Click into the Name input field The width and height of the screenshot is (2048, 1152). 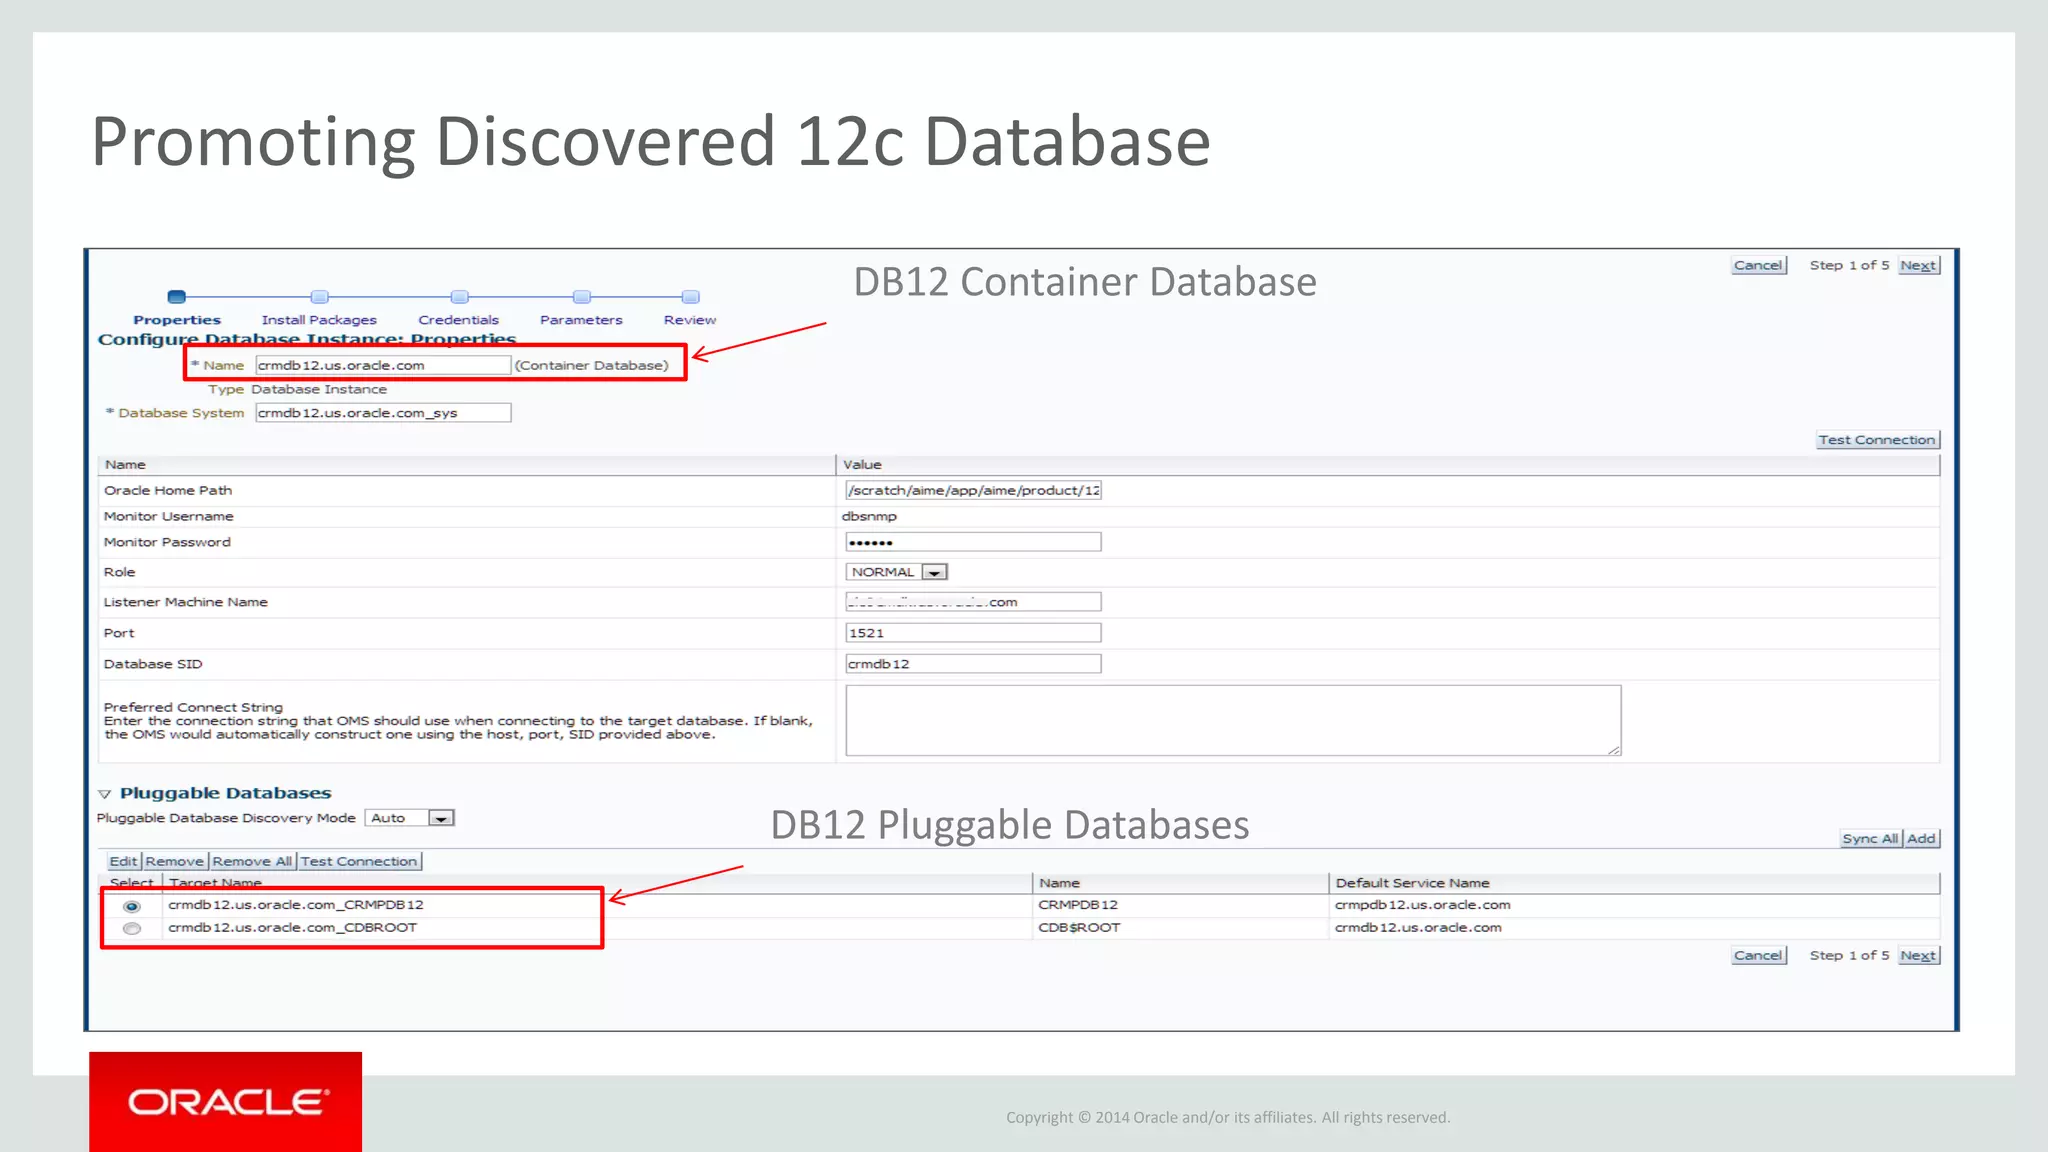383,365
